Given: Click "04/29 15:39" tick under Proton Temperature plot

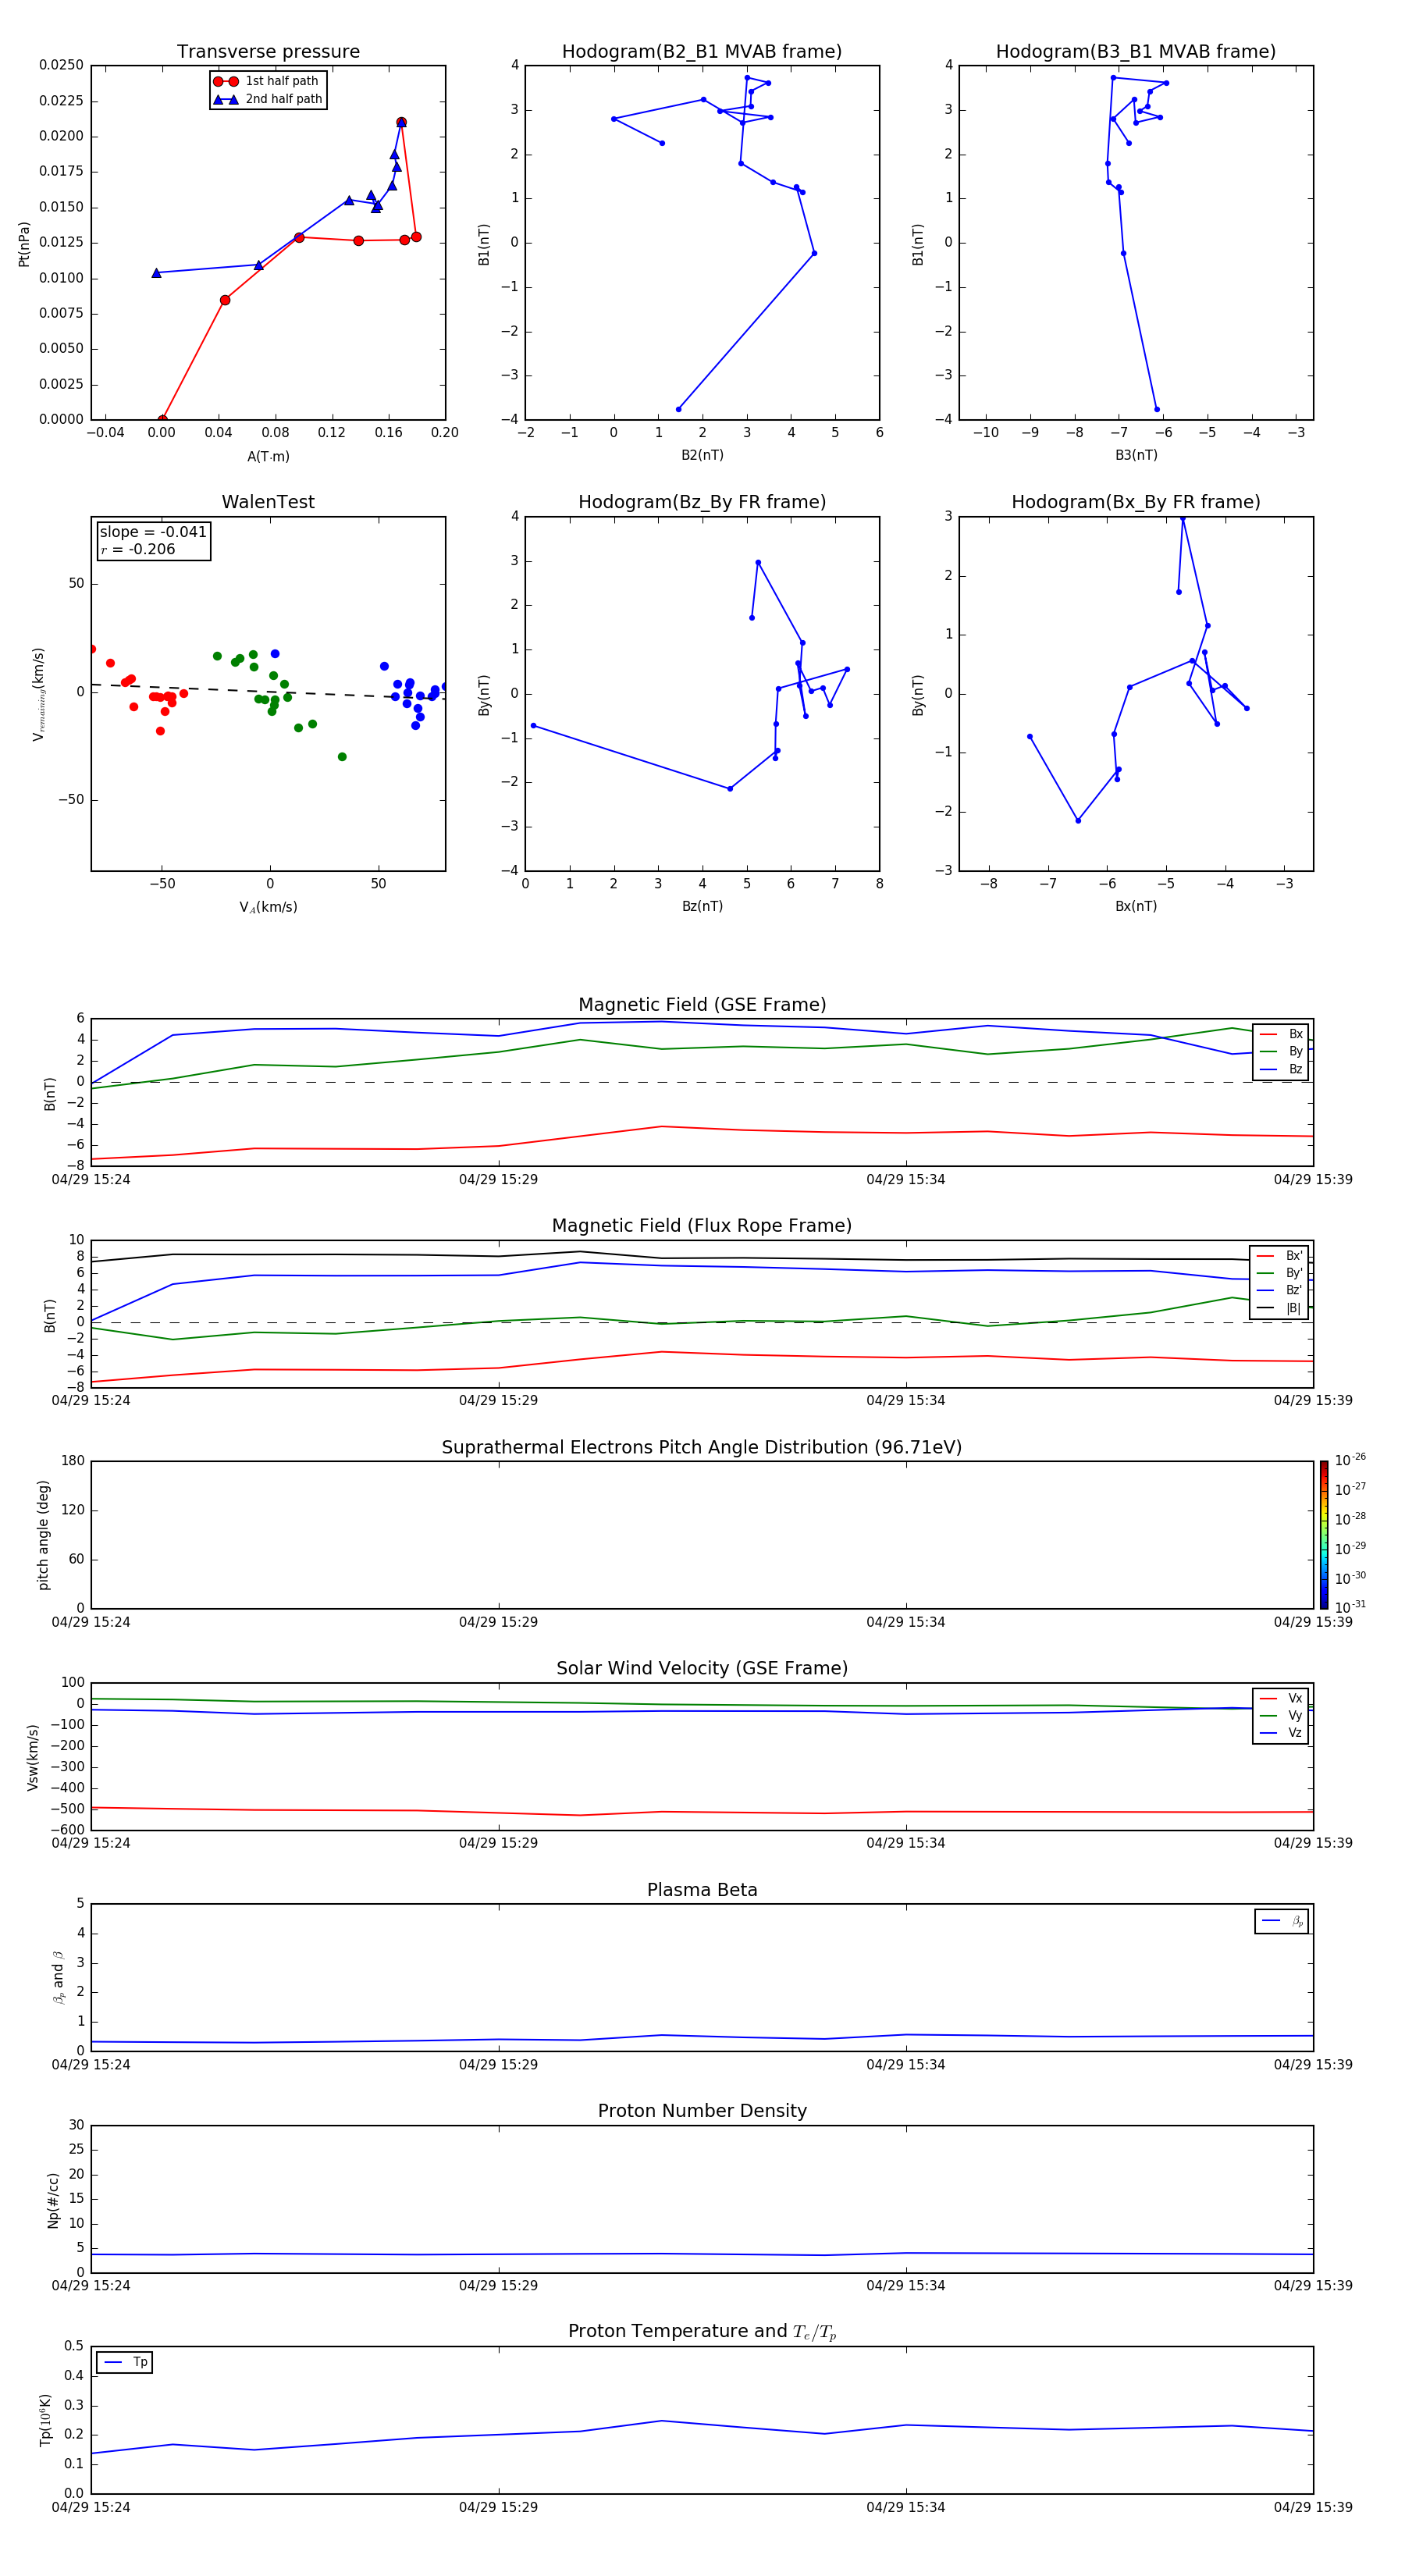Looking at the screenshot, I should [1313, 2507].
